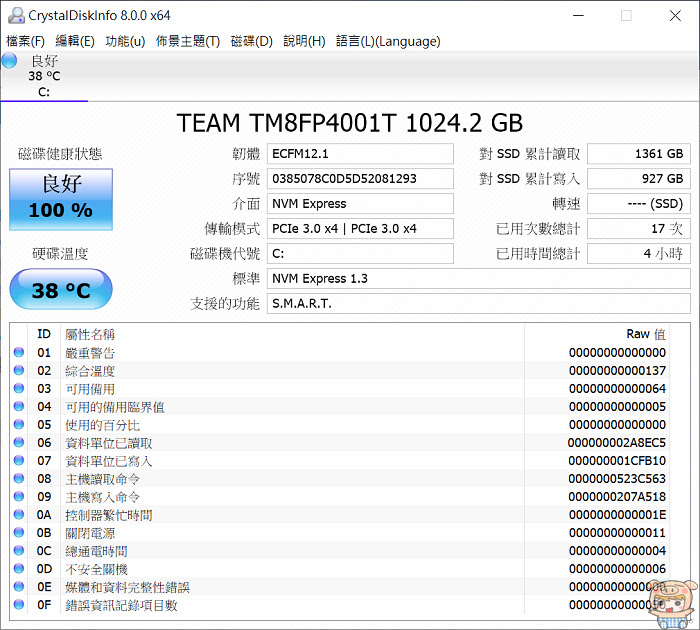Select the C: drive tab showing 良好 38 °C
The width and height of the screenshot is (700, 630).
tap(44, 76)
